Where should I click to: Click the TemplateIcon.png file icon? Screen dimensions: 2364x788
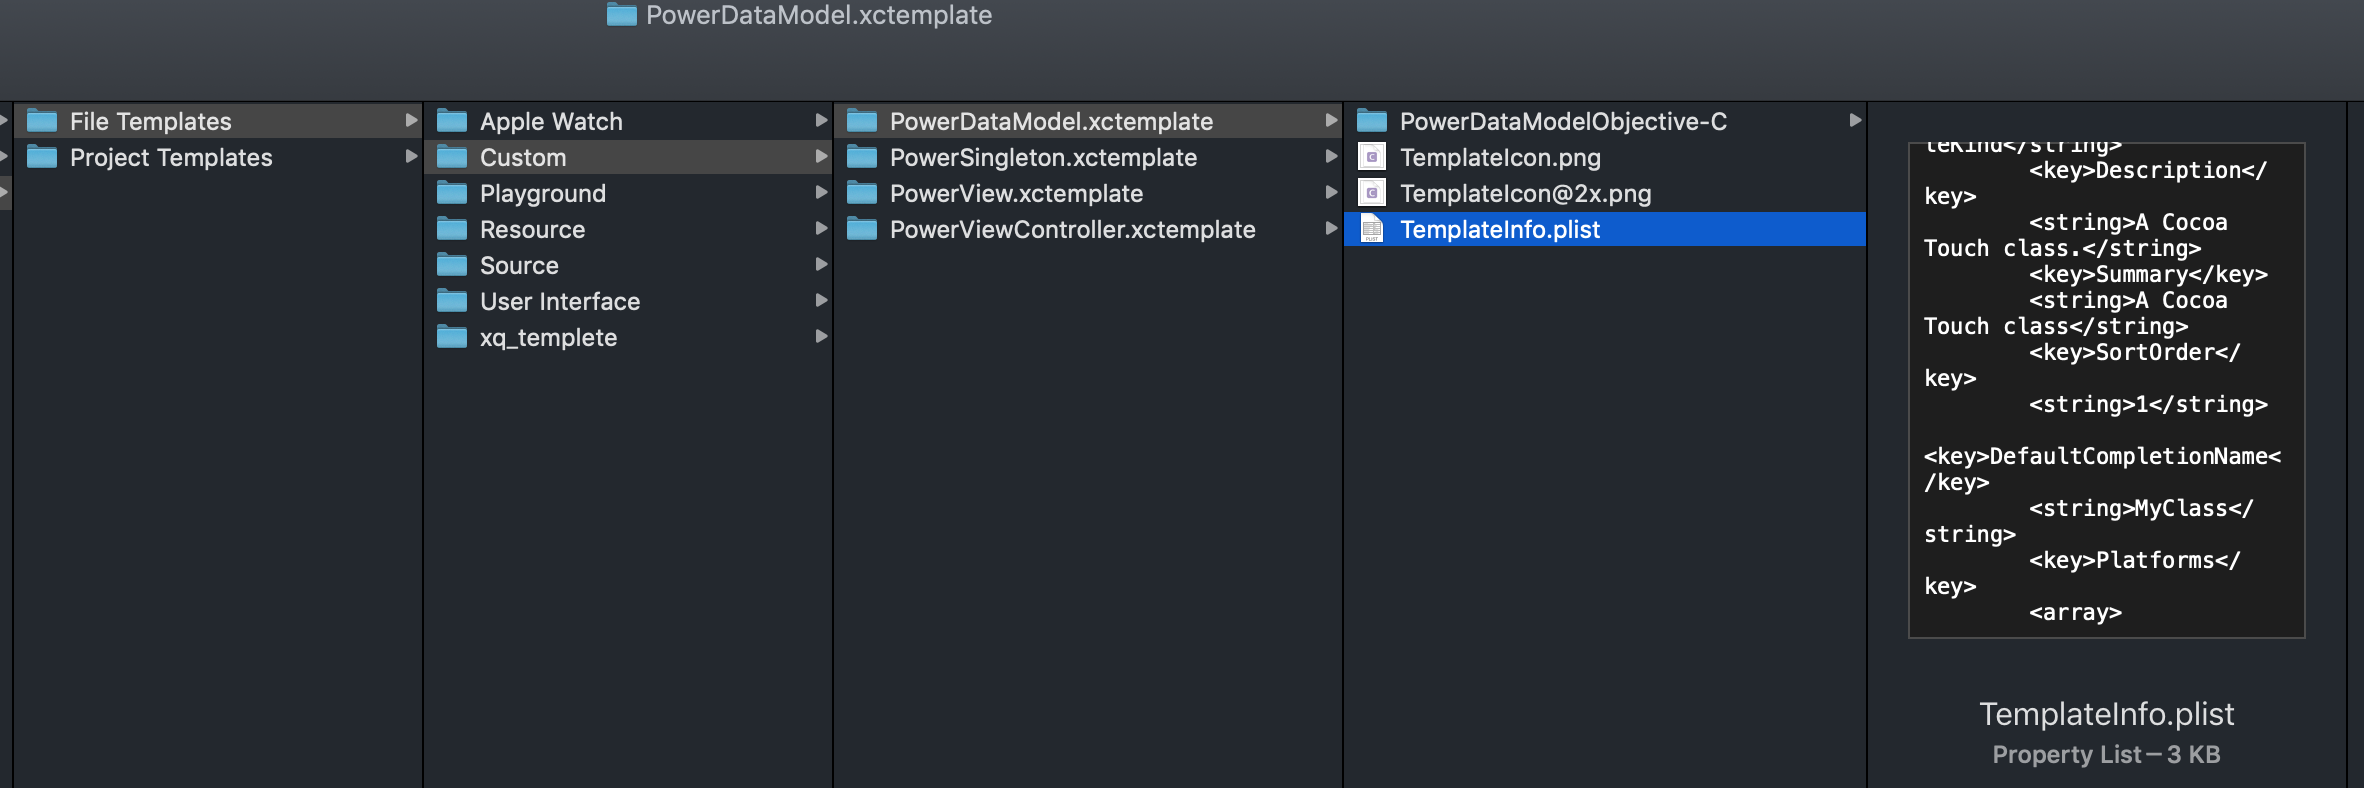pos(1372,157)
